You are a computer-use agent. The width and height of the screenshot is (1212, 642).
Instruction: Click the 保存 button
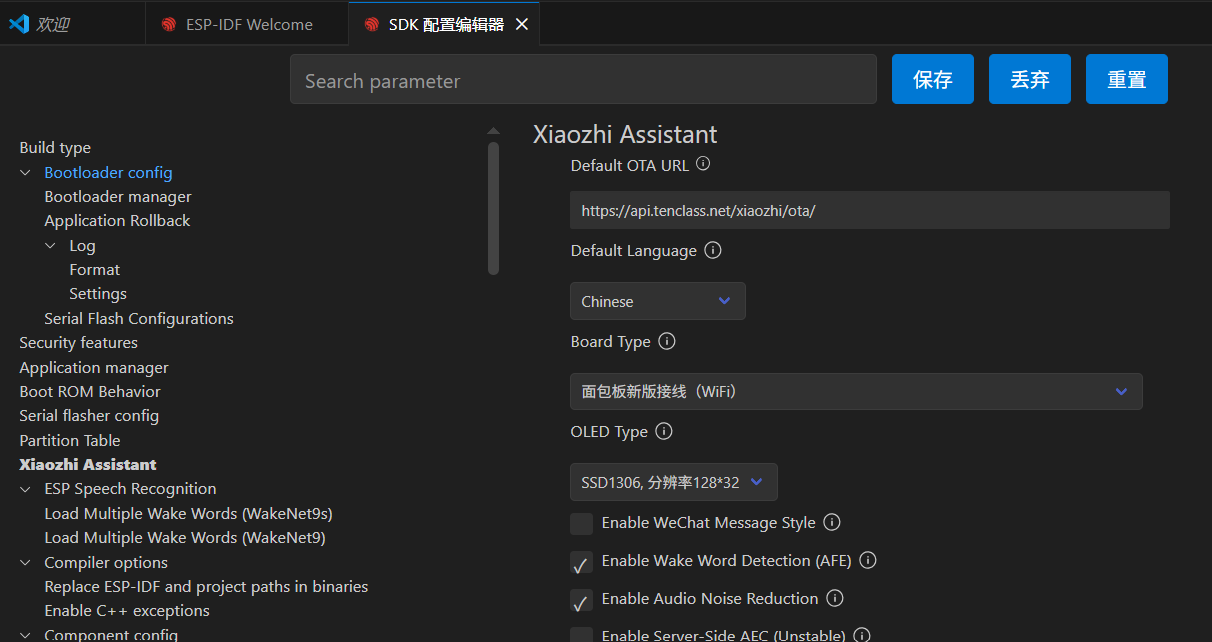[932, 80]
